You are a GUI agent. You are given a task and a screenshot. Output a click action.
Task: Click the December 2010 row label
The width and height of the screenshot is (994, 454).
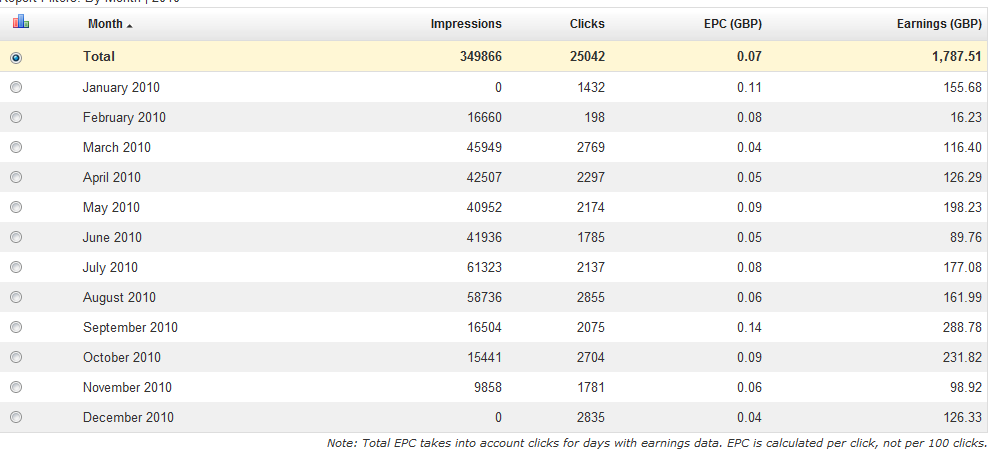click(128, 417)
